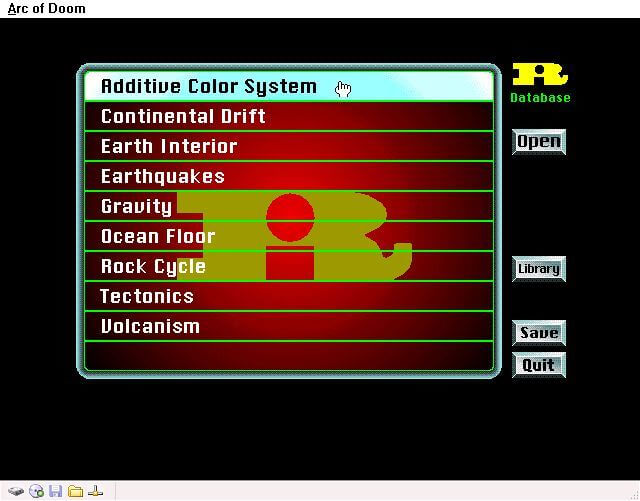Select the Earth Interior entry
The image size is (640, 501).
point(289,146)
